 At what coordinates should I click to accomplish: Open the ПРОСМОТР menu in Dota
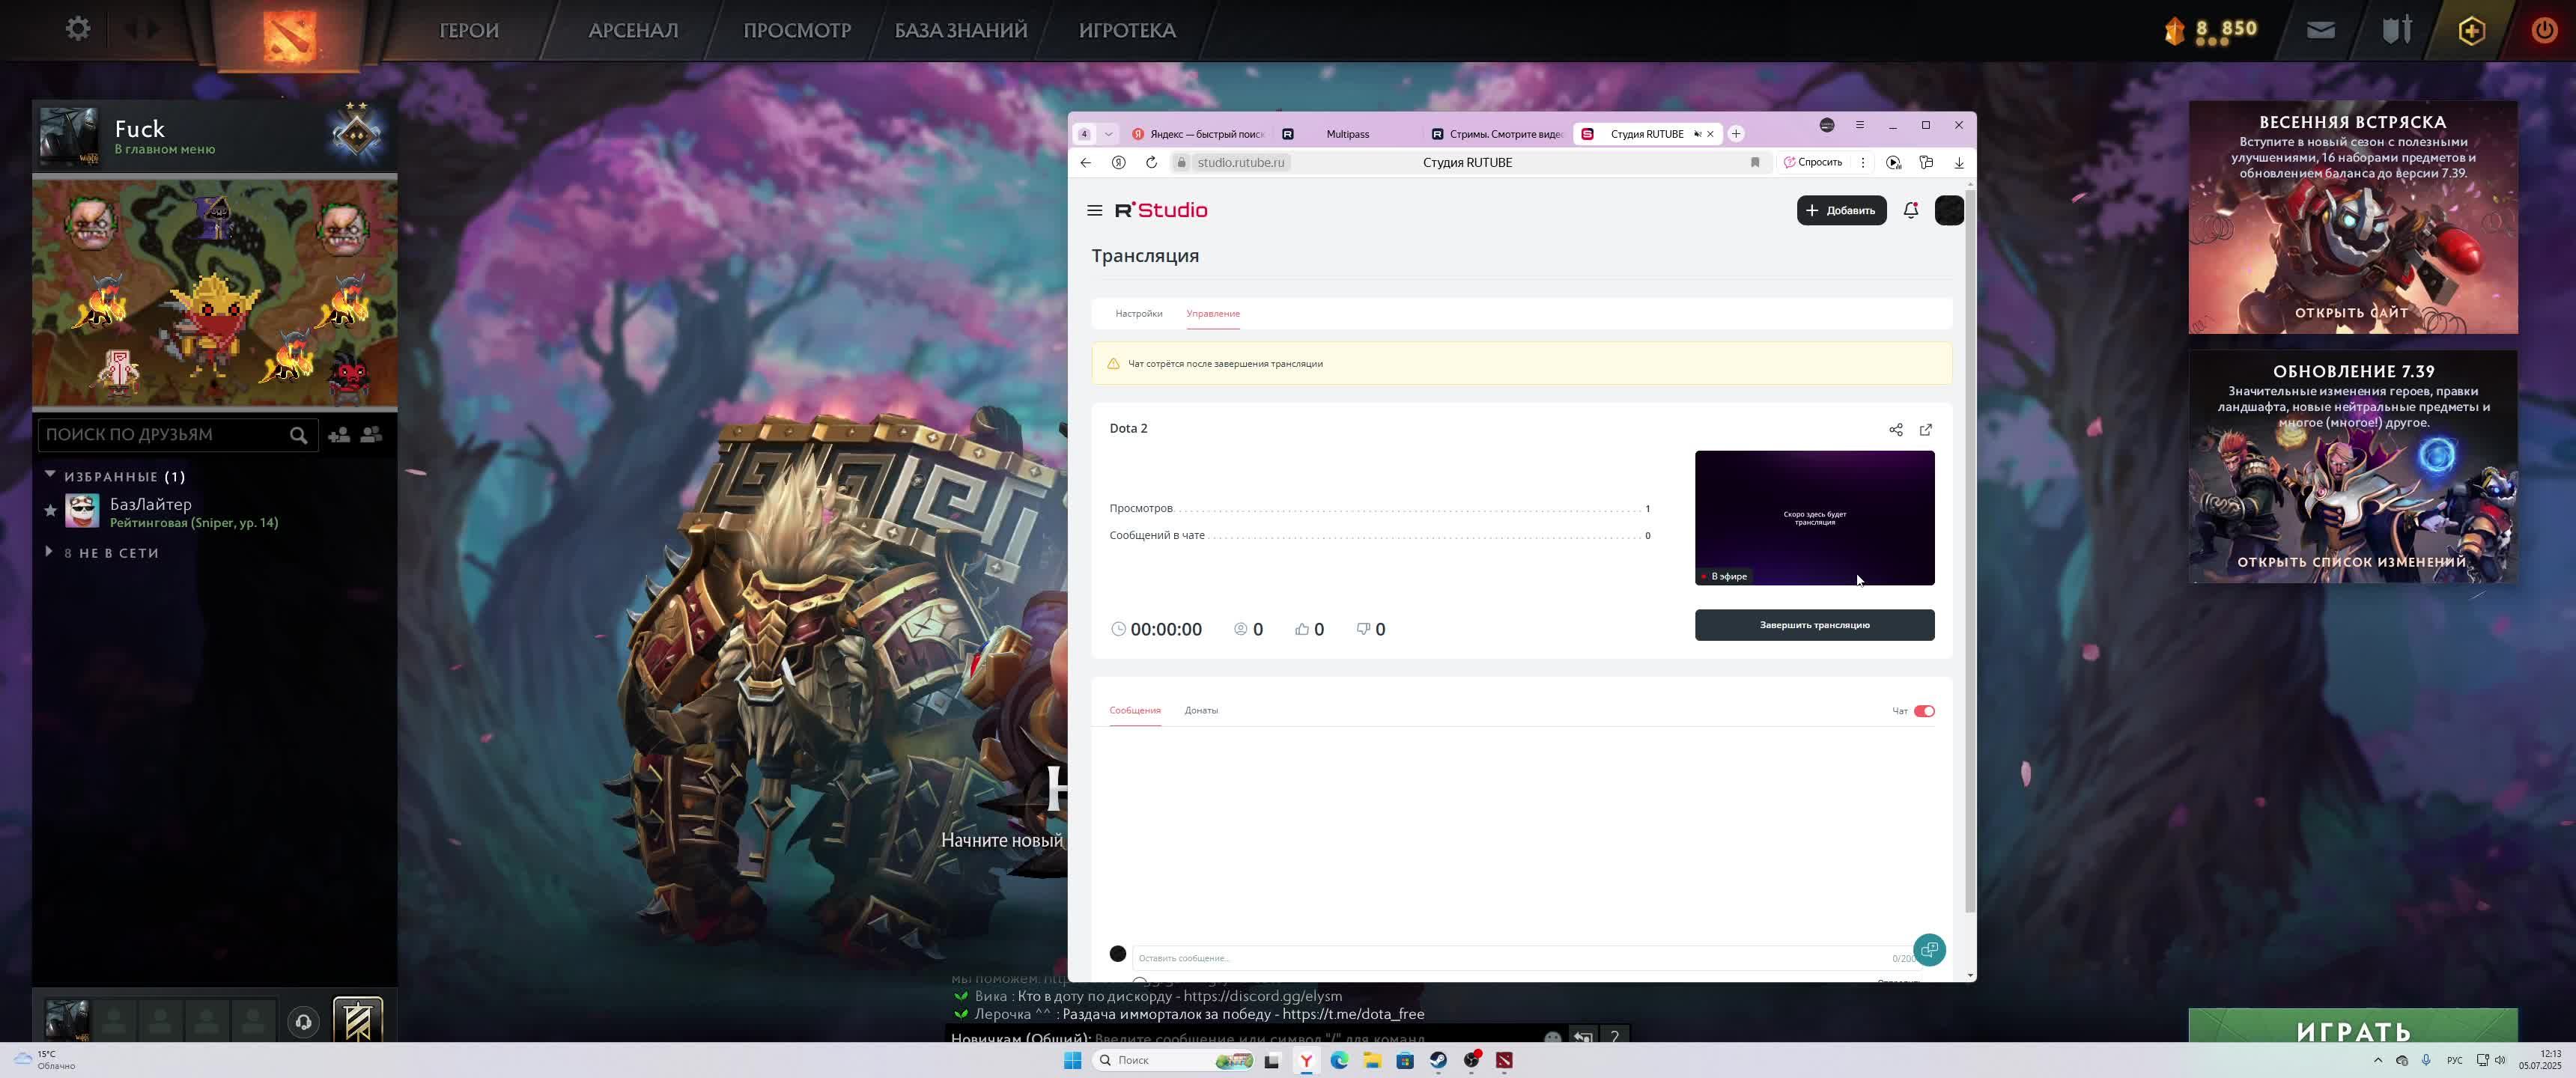tap(797, 30)
